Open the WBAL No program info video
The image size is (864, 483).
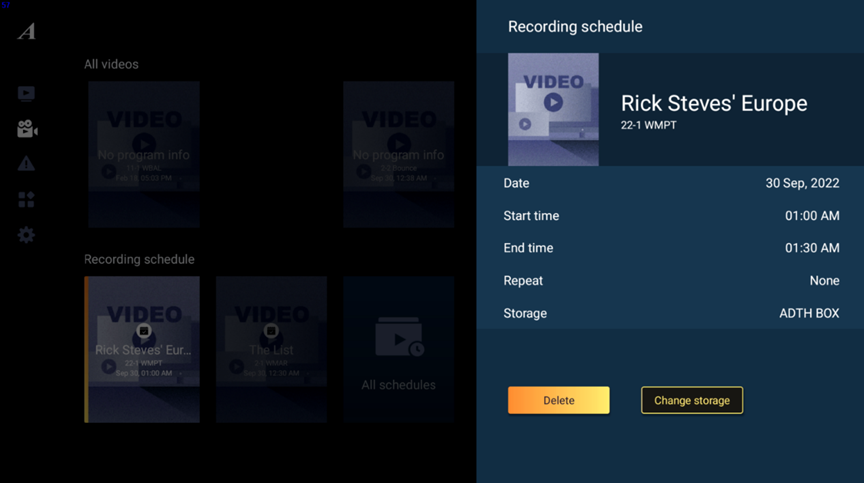(144, 154)
